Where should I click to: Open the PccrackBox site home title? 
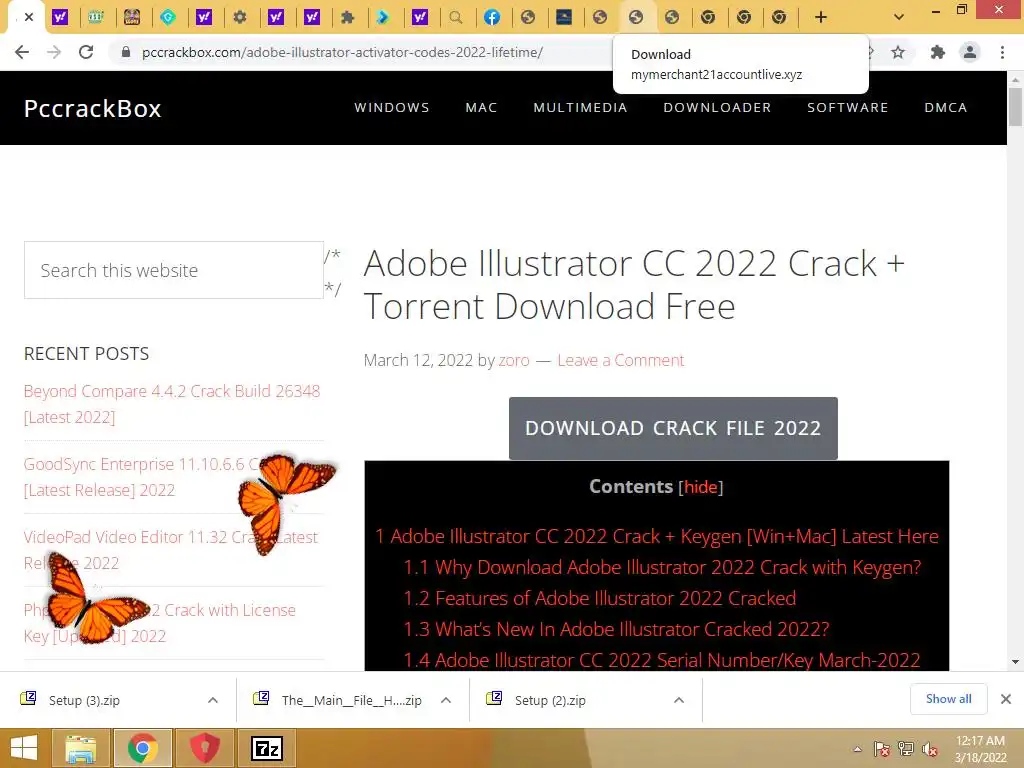(93, 108)
